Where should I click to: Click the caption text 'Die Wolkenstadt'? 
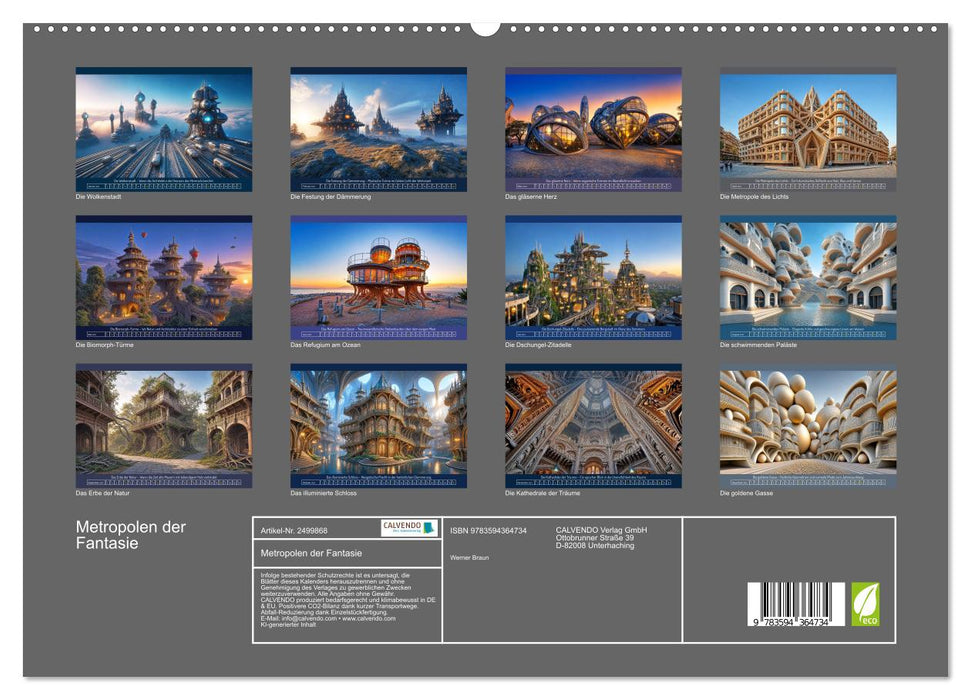point(98,197)
